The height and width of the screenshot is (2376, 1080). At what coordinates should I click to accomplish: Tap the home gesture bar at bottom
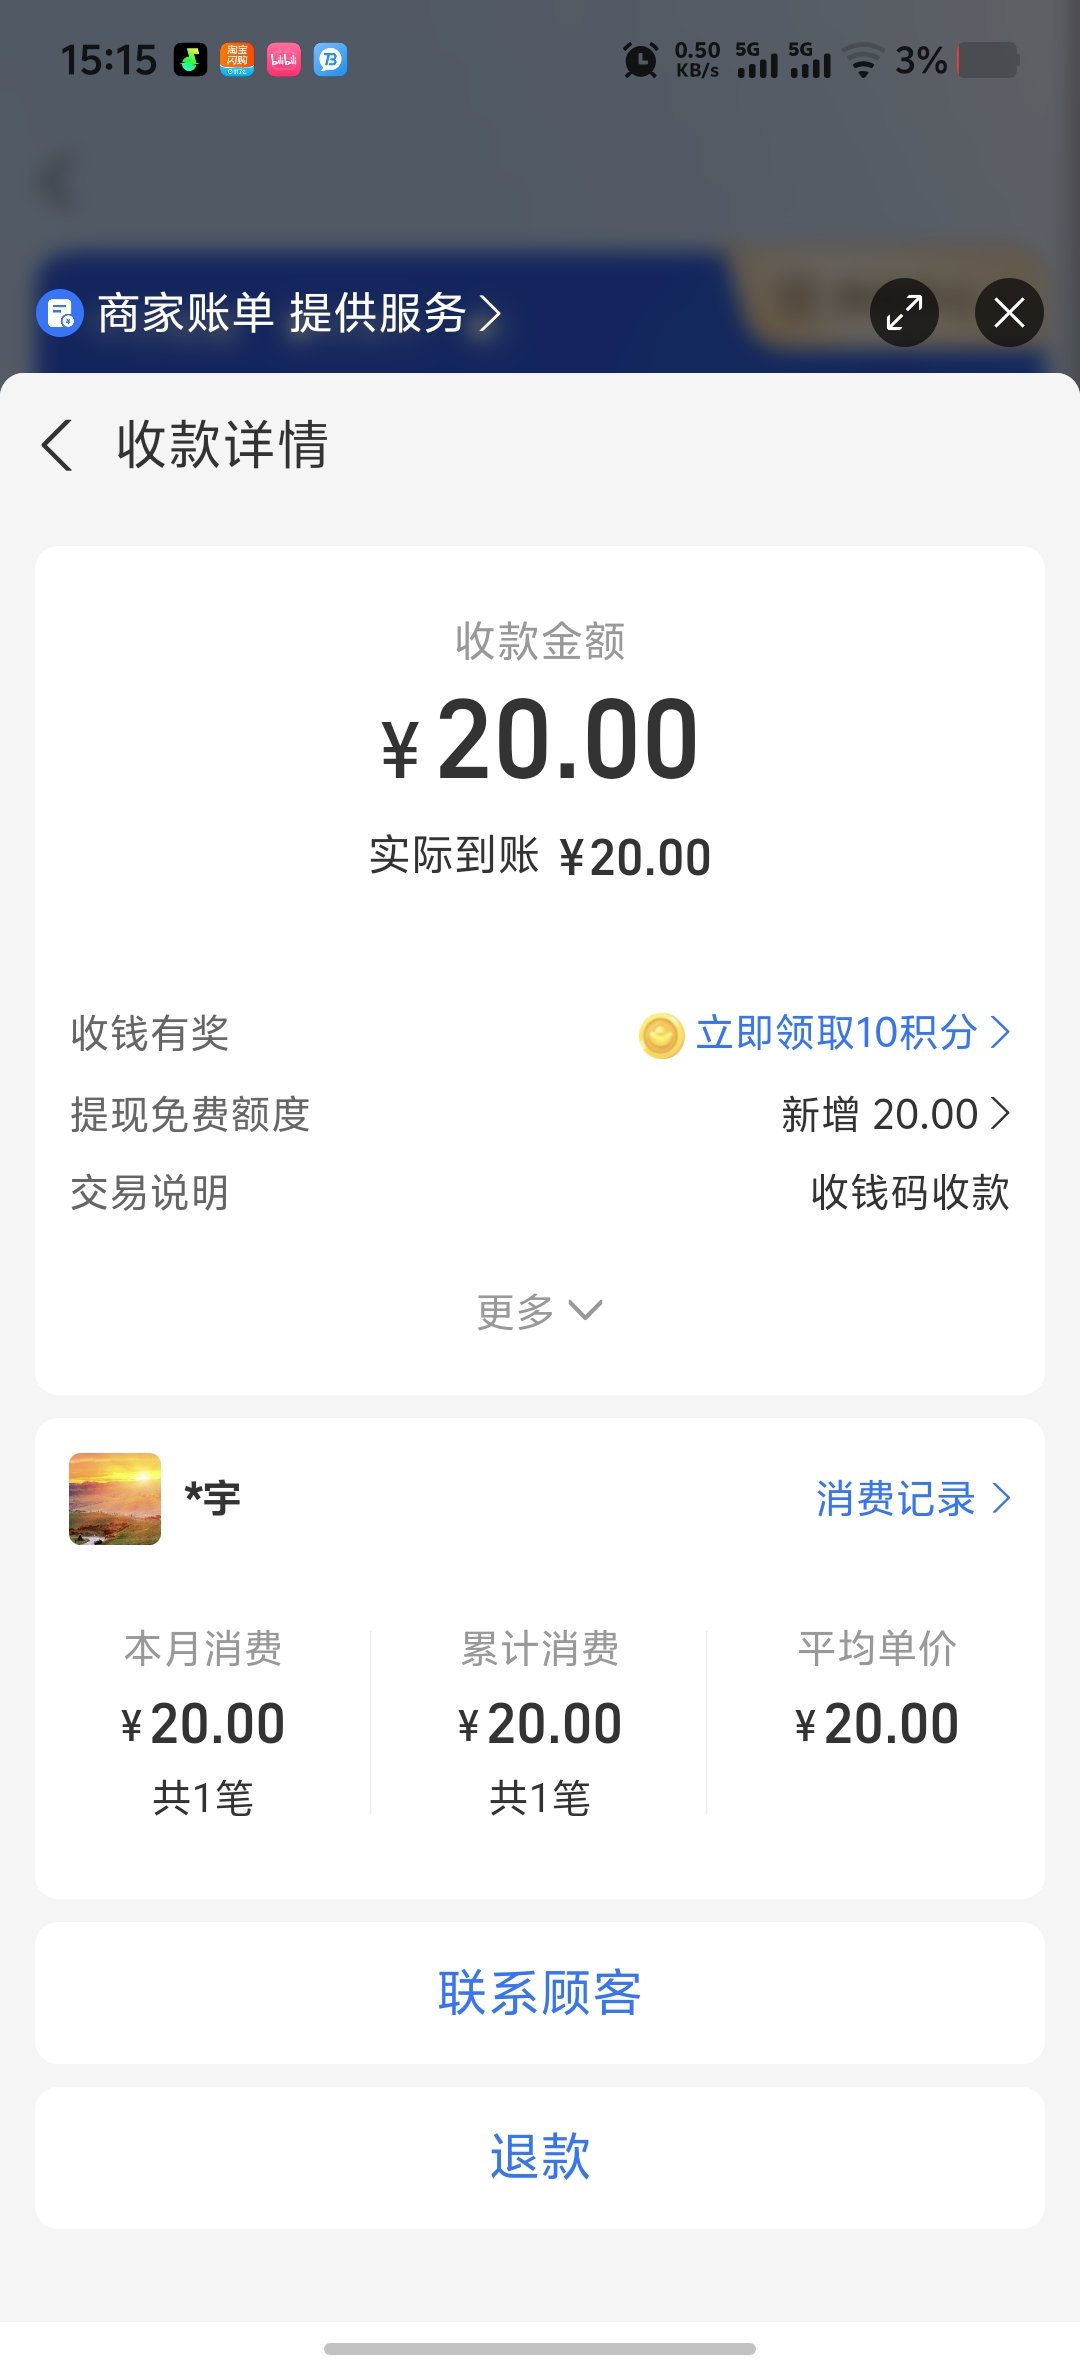pyautogui.click(x=540, y=2348)
